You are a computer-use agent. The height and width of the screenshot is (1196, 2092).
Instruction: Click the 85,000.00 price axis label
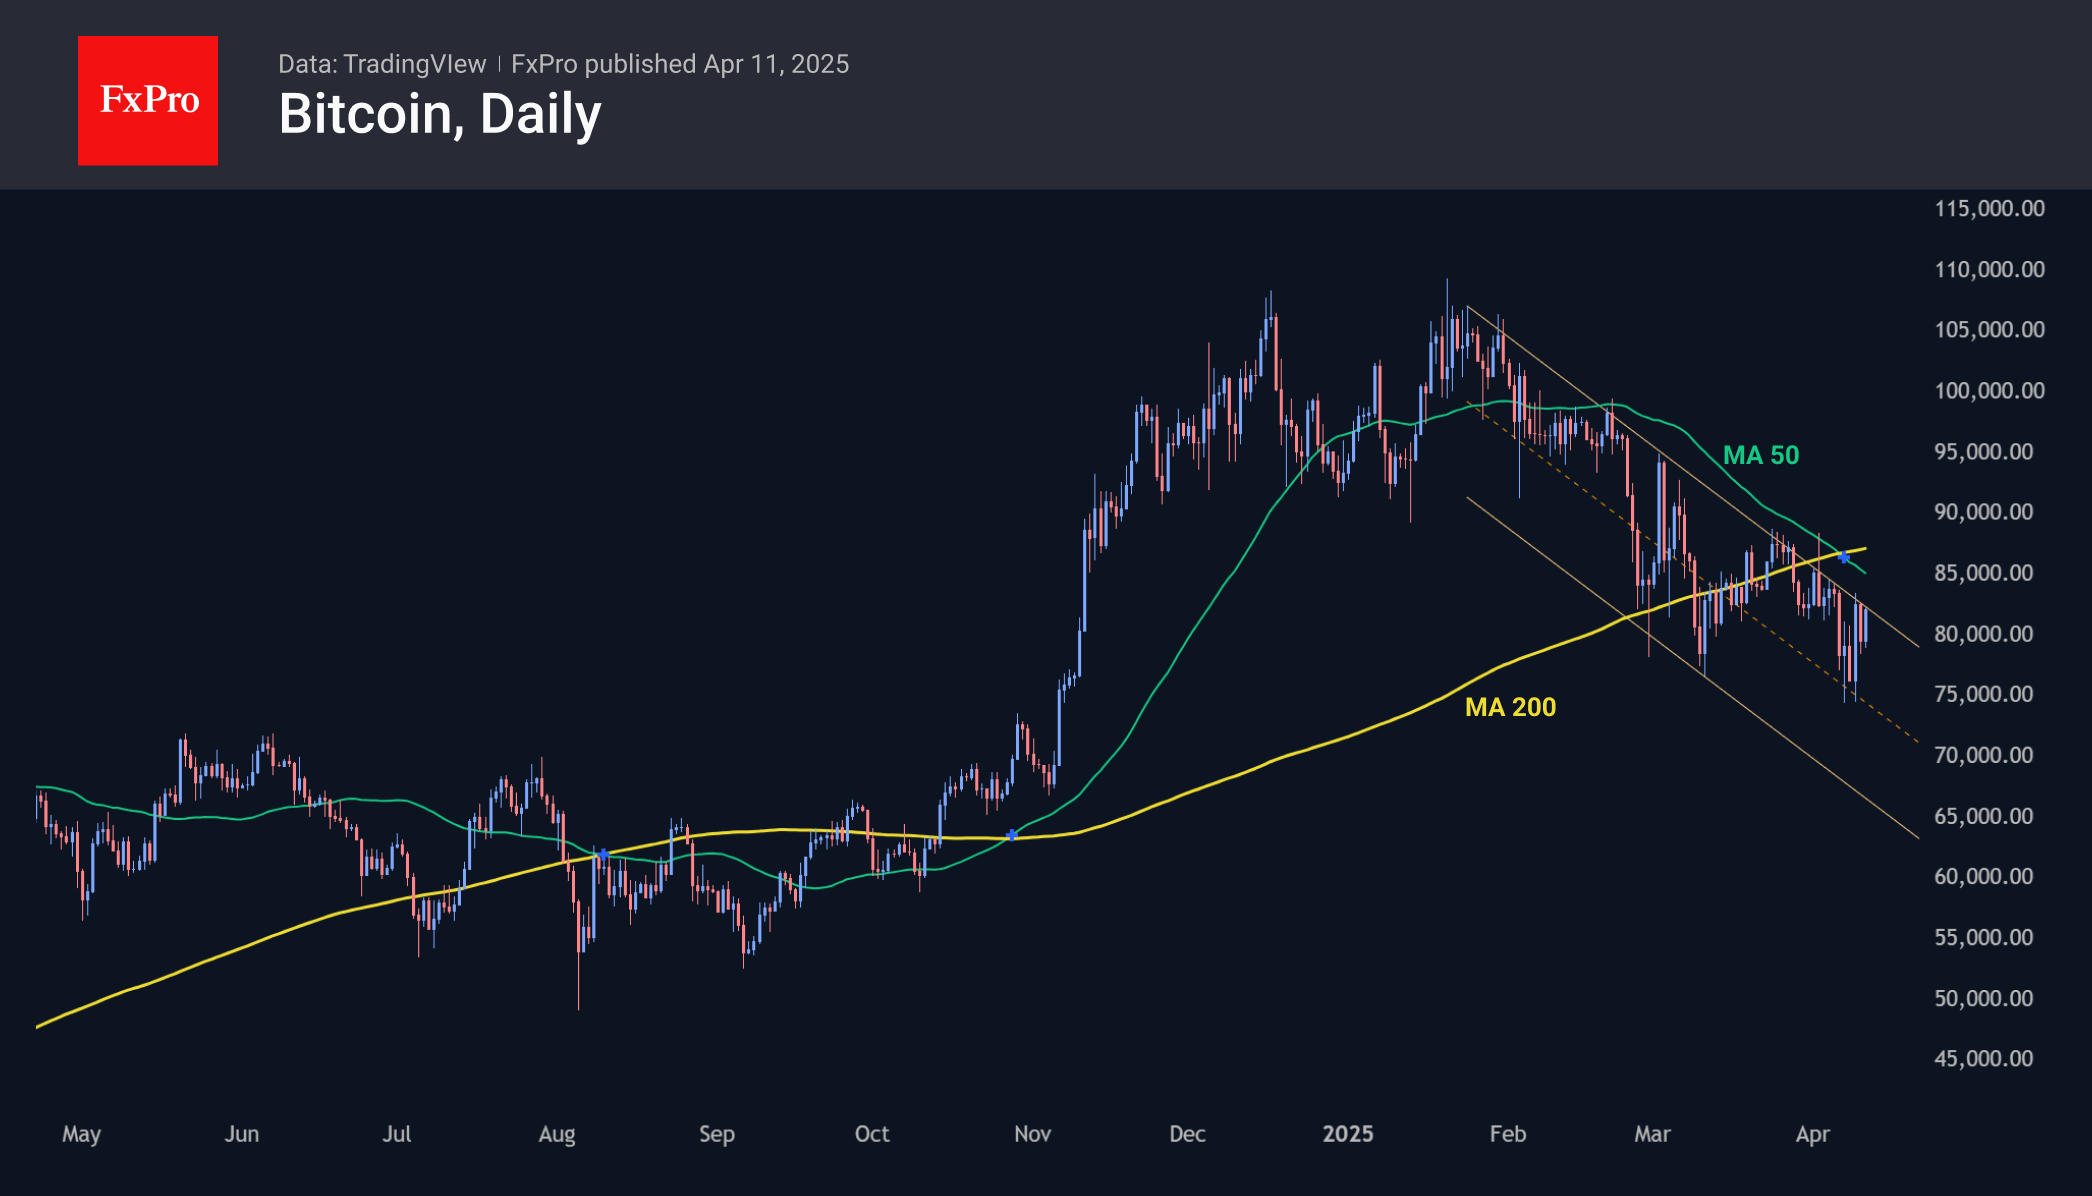[x=1983, y=572]
